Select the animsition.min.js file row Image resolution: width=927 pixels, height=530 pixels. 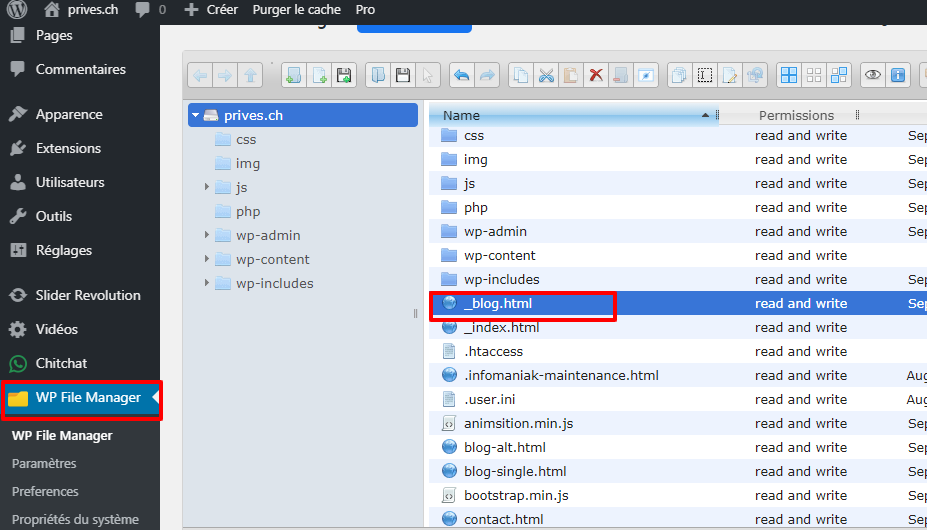(x=678, y=424)
